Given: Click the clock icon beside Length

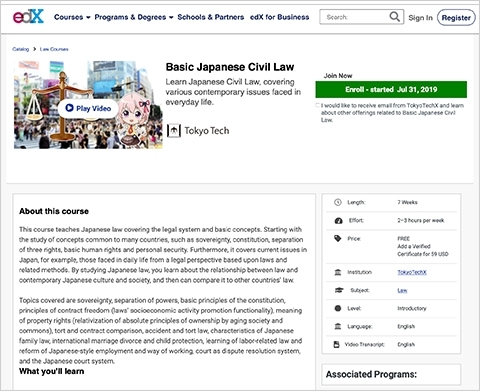Looking at the screenshot, I should click(x=338, y=202).
